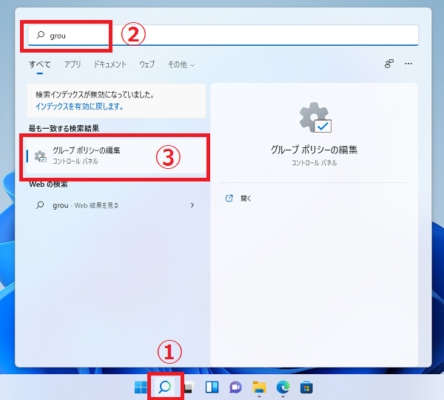Click the search account options icon
This screenshot has width=444, height=400.
click(389, 64)
